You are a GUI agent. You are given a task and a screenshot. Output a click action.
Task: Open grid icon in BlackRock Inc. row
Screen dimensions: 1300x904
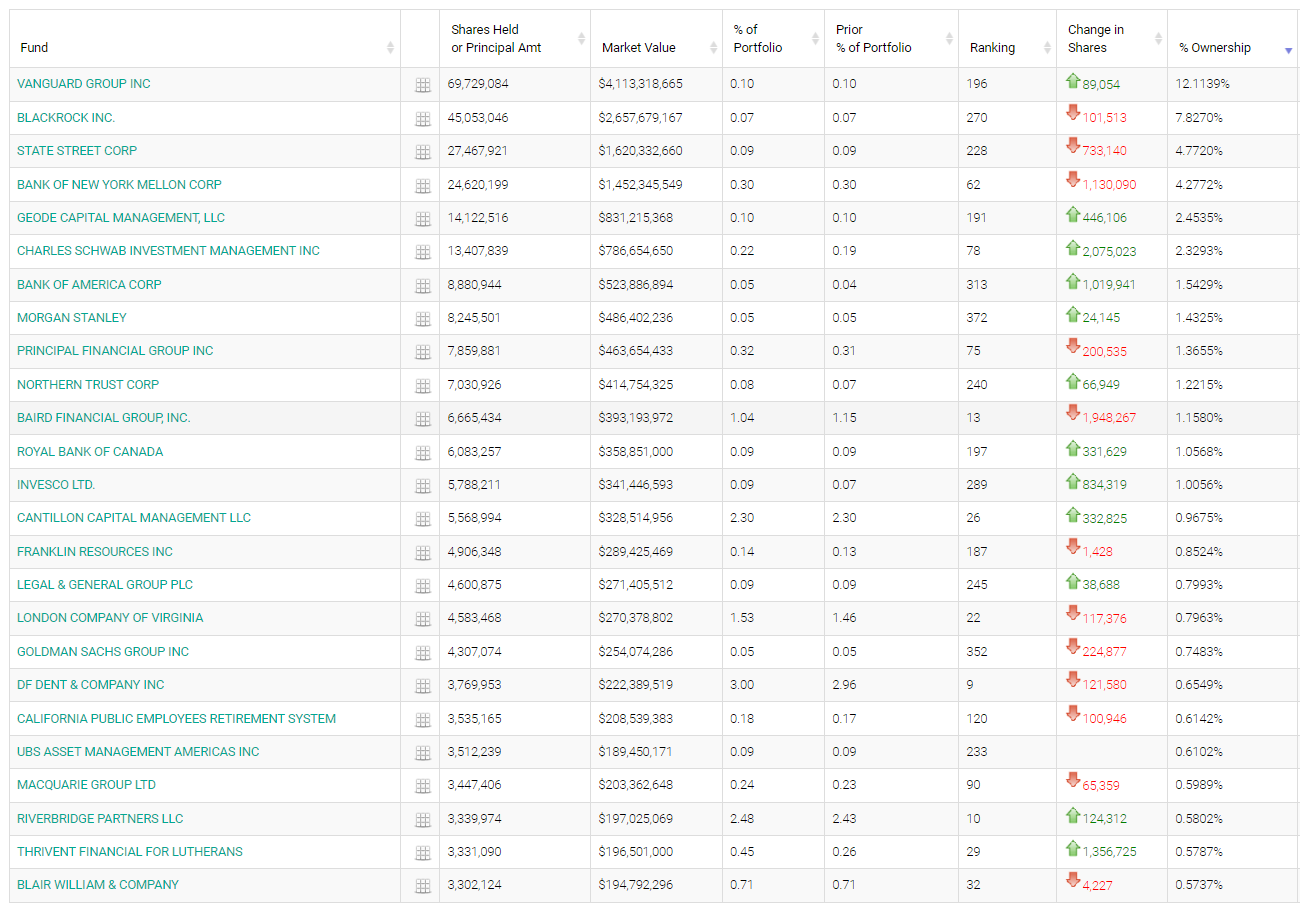point(423,119)
